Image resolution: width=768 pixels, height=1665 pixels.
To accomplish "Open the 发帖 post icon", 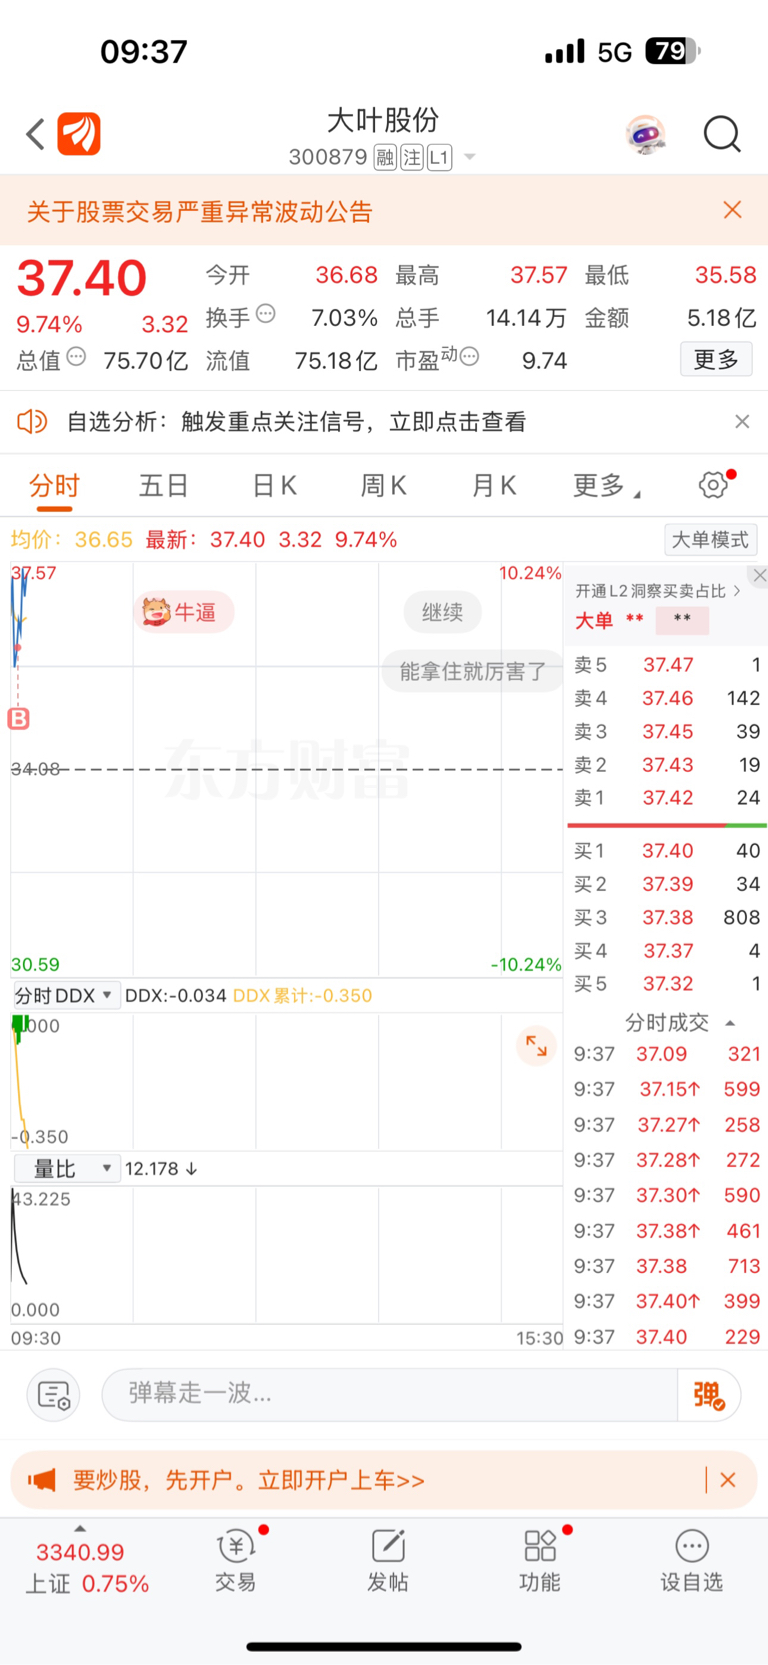I will click(388, 1560).
